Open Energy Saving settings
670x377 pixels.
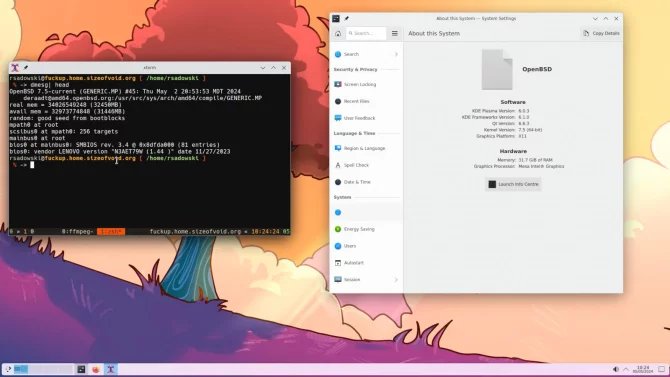366,229
